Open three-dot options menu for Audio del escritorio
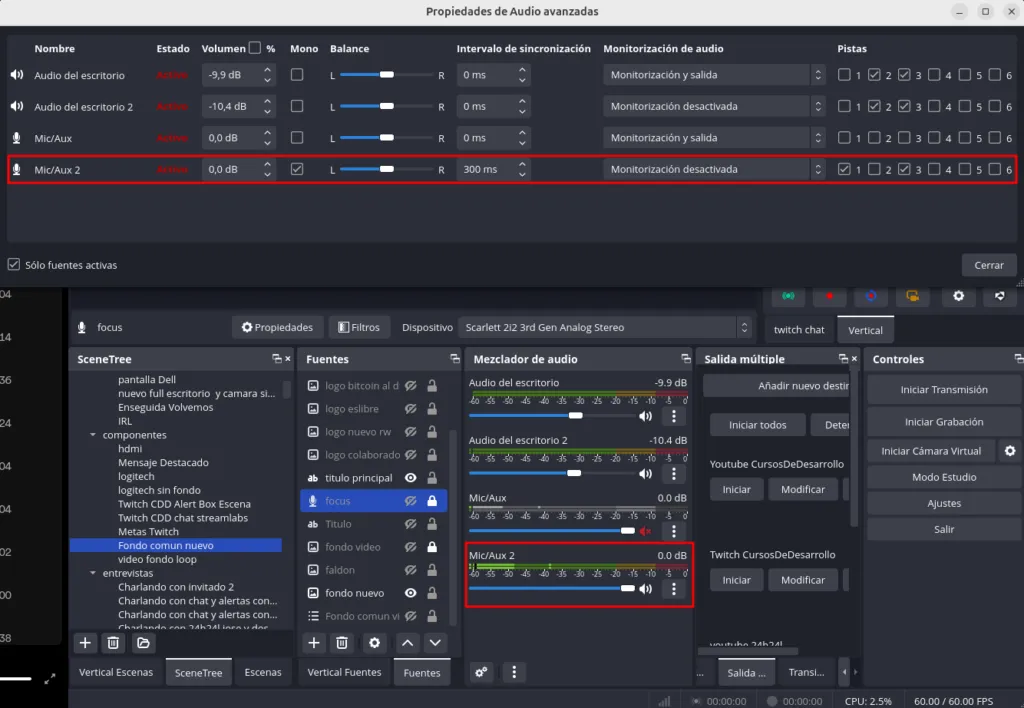1024x708 pixels. [x=674, y=416]
